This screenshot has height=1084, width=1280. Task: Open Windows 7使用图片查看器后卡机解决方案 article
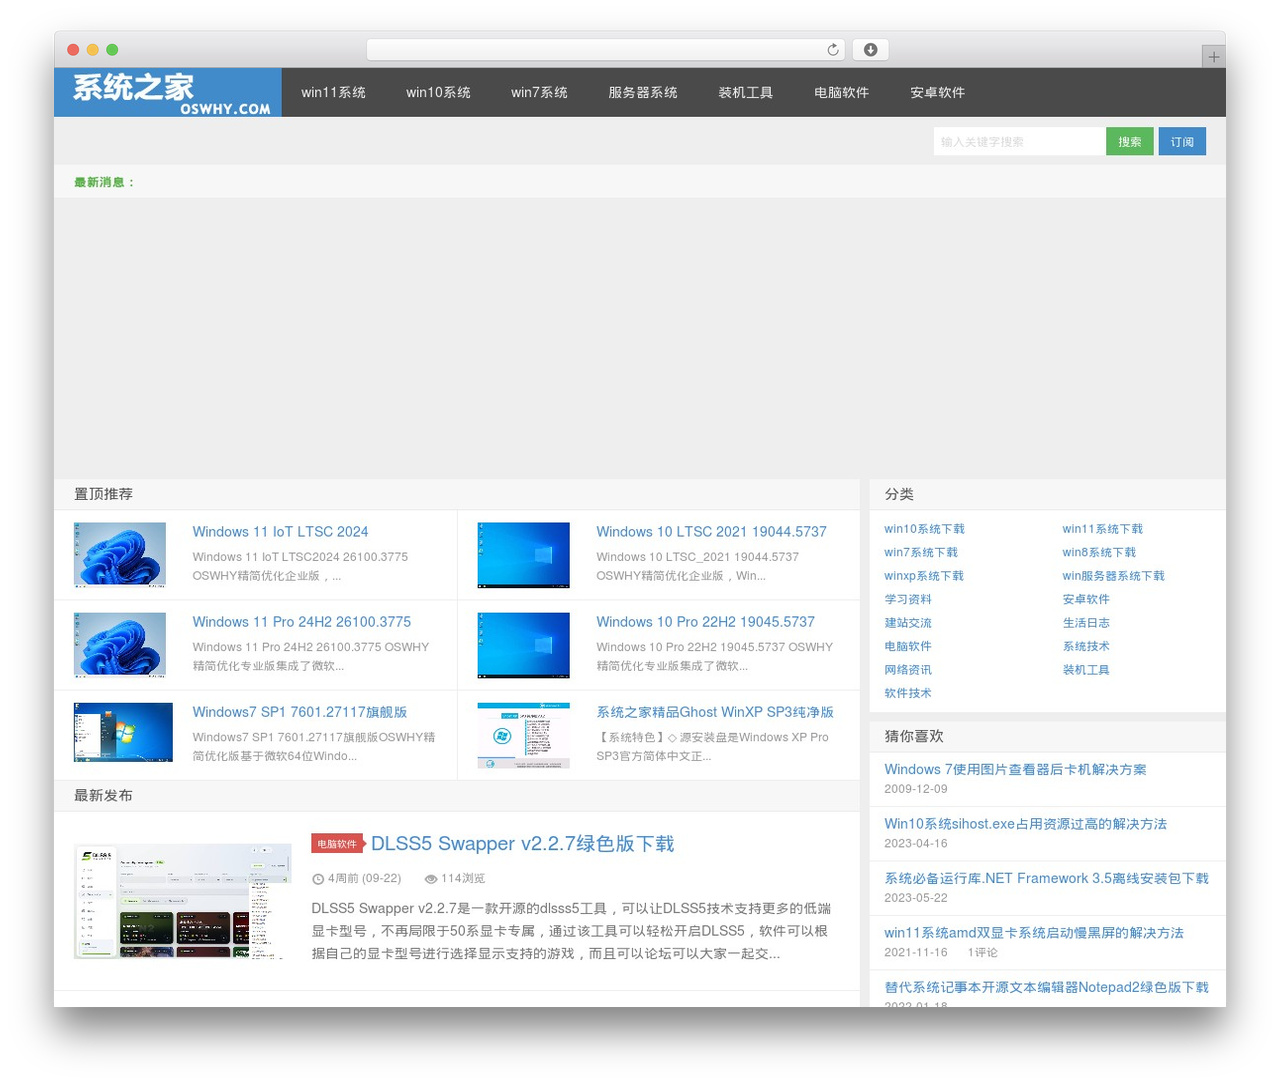(1015, 770)
